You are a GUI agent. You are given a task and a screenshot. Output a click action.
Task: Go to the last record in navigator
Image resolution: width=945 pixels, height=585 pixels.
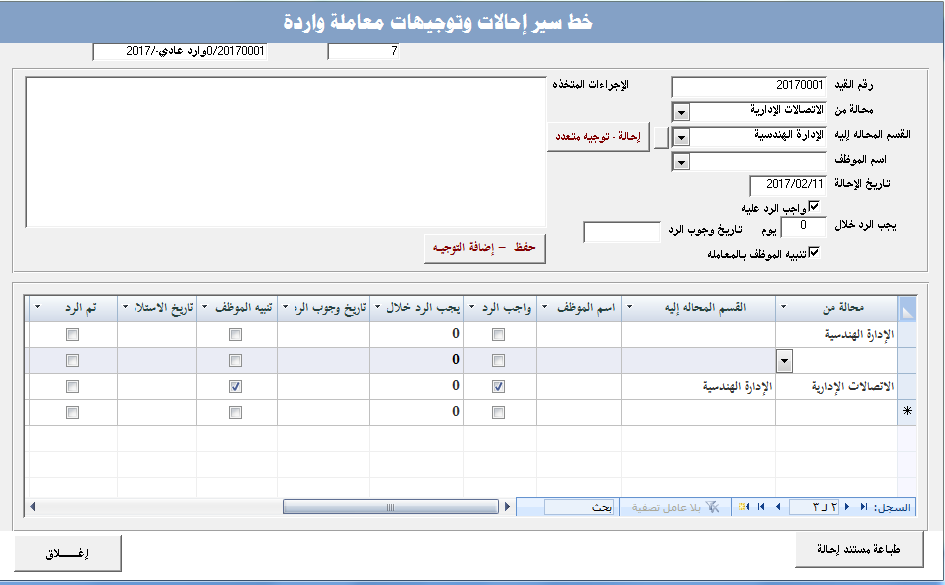[x=761, y=507]
